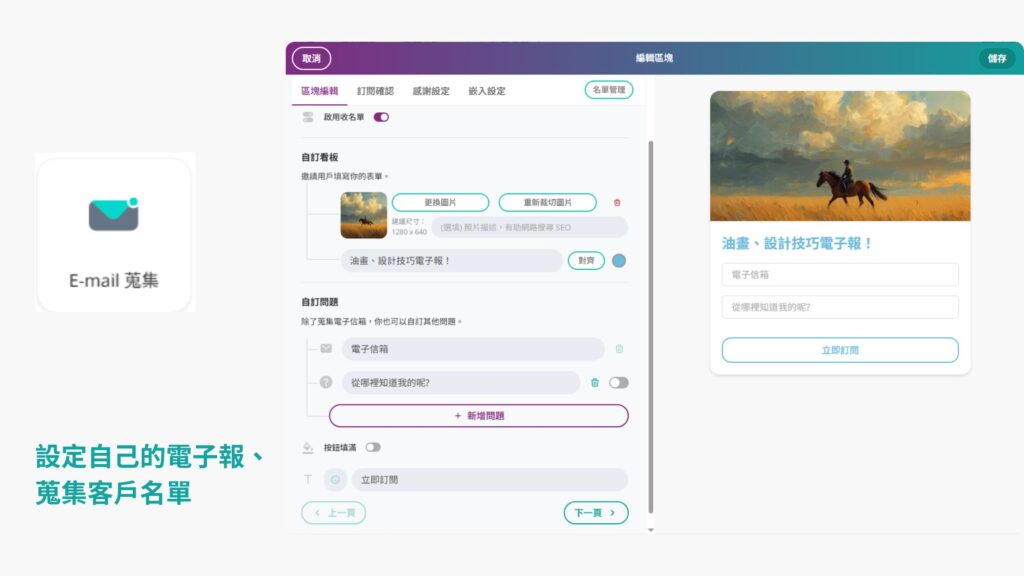Viewport: 1024px width, 576px height.
Task: Open the emoji picker beside 立即訂閱 field
Action: 335,480
